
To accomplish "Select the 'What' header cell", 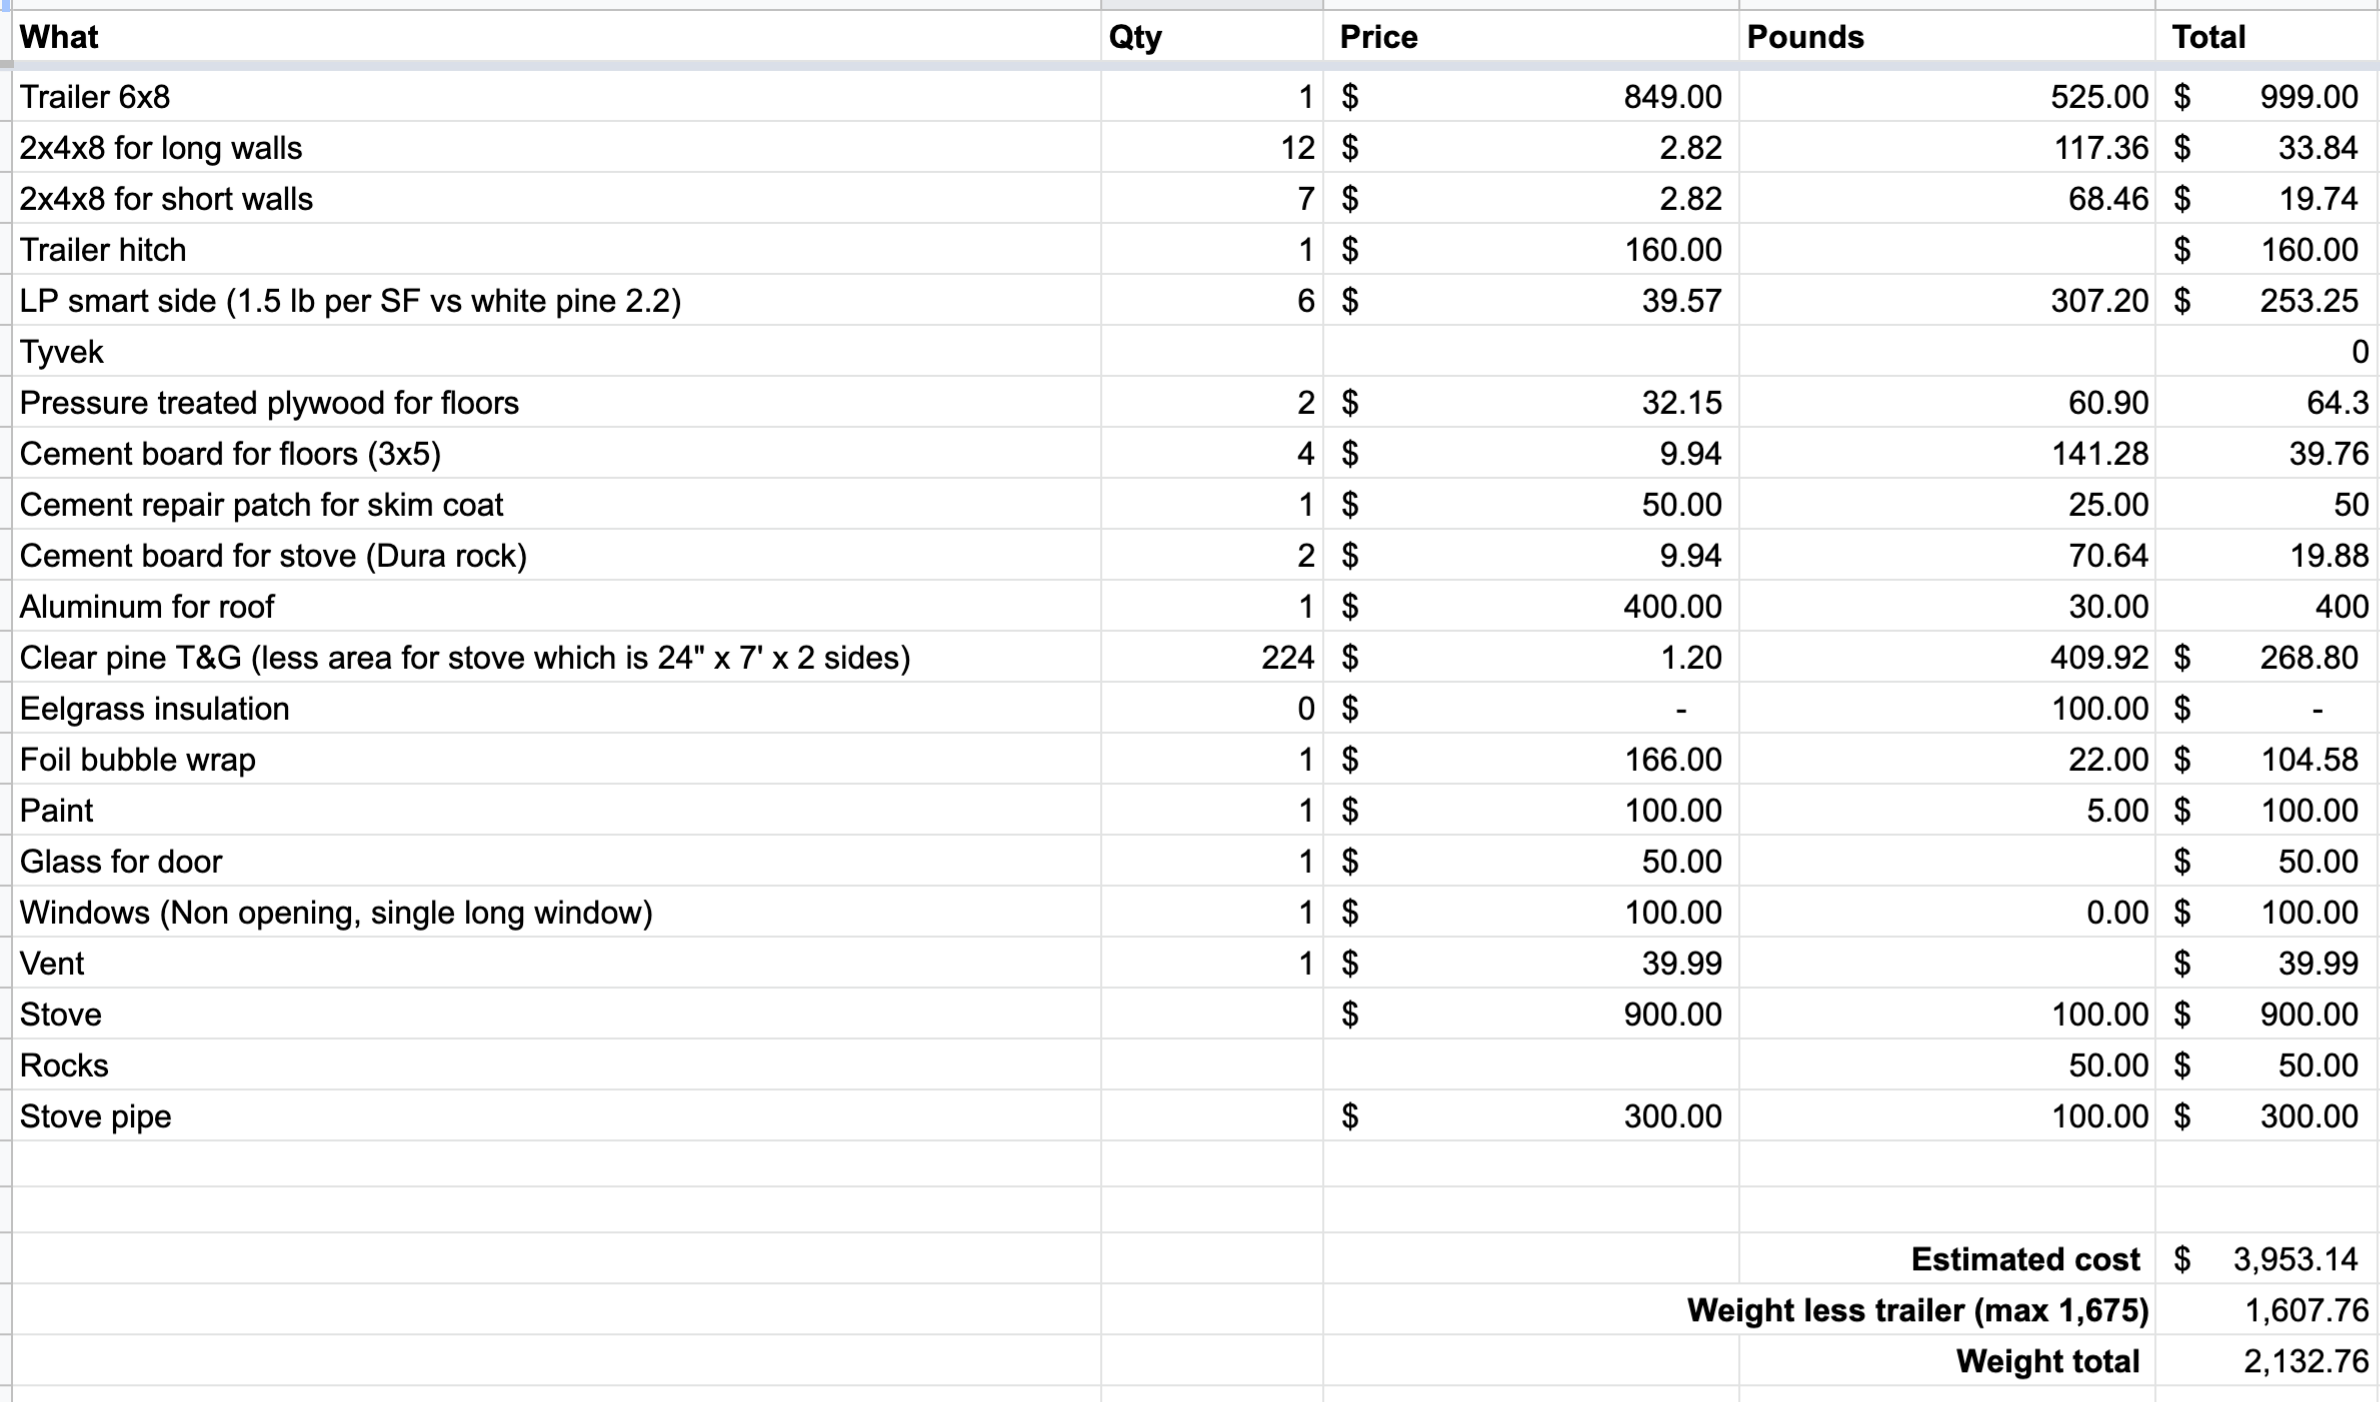I will (x=556, y=37).
